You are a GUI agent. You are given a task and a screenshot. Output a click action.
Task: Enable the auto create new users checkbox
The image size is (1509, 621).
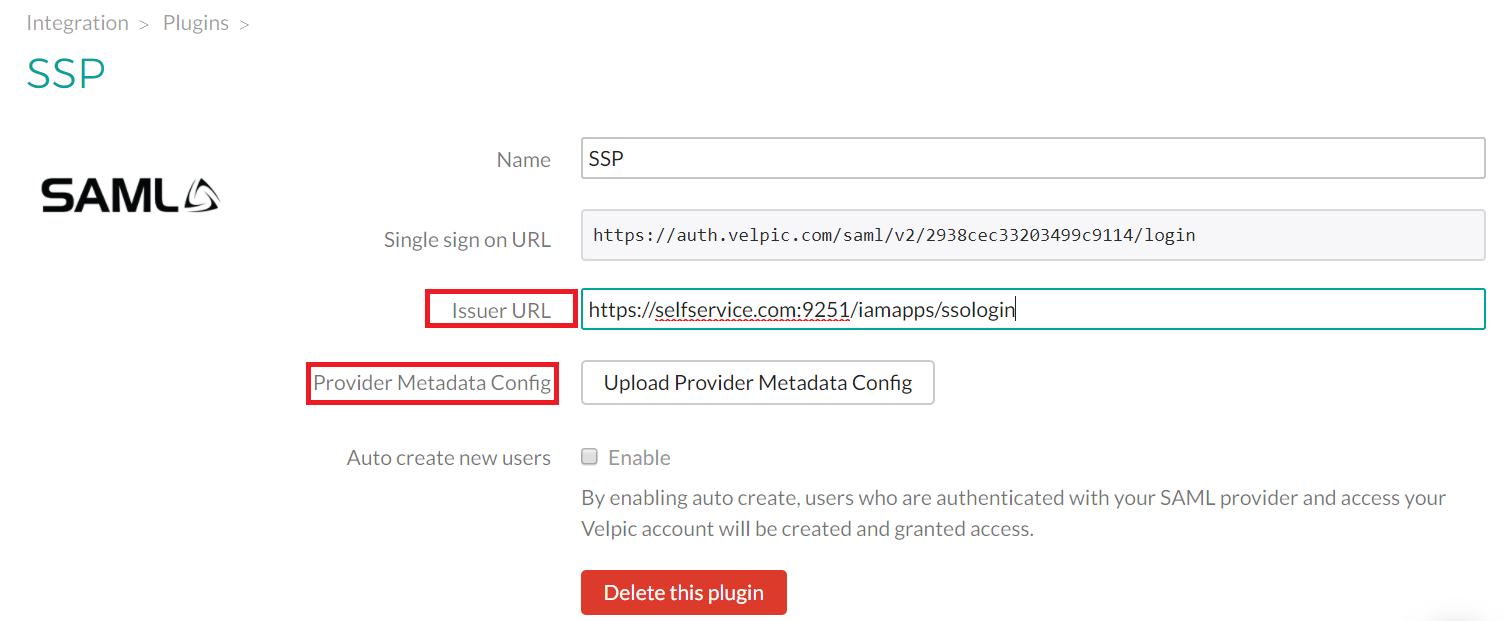pos(590,457)
